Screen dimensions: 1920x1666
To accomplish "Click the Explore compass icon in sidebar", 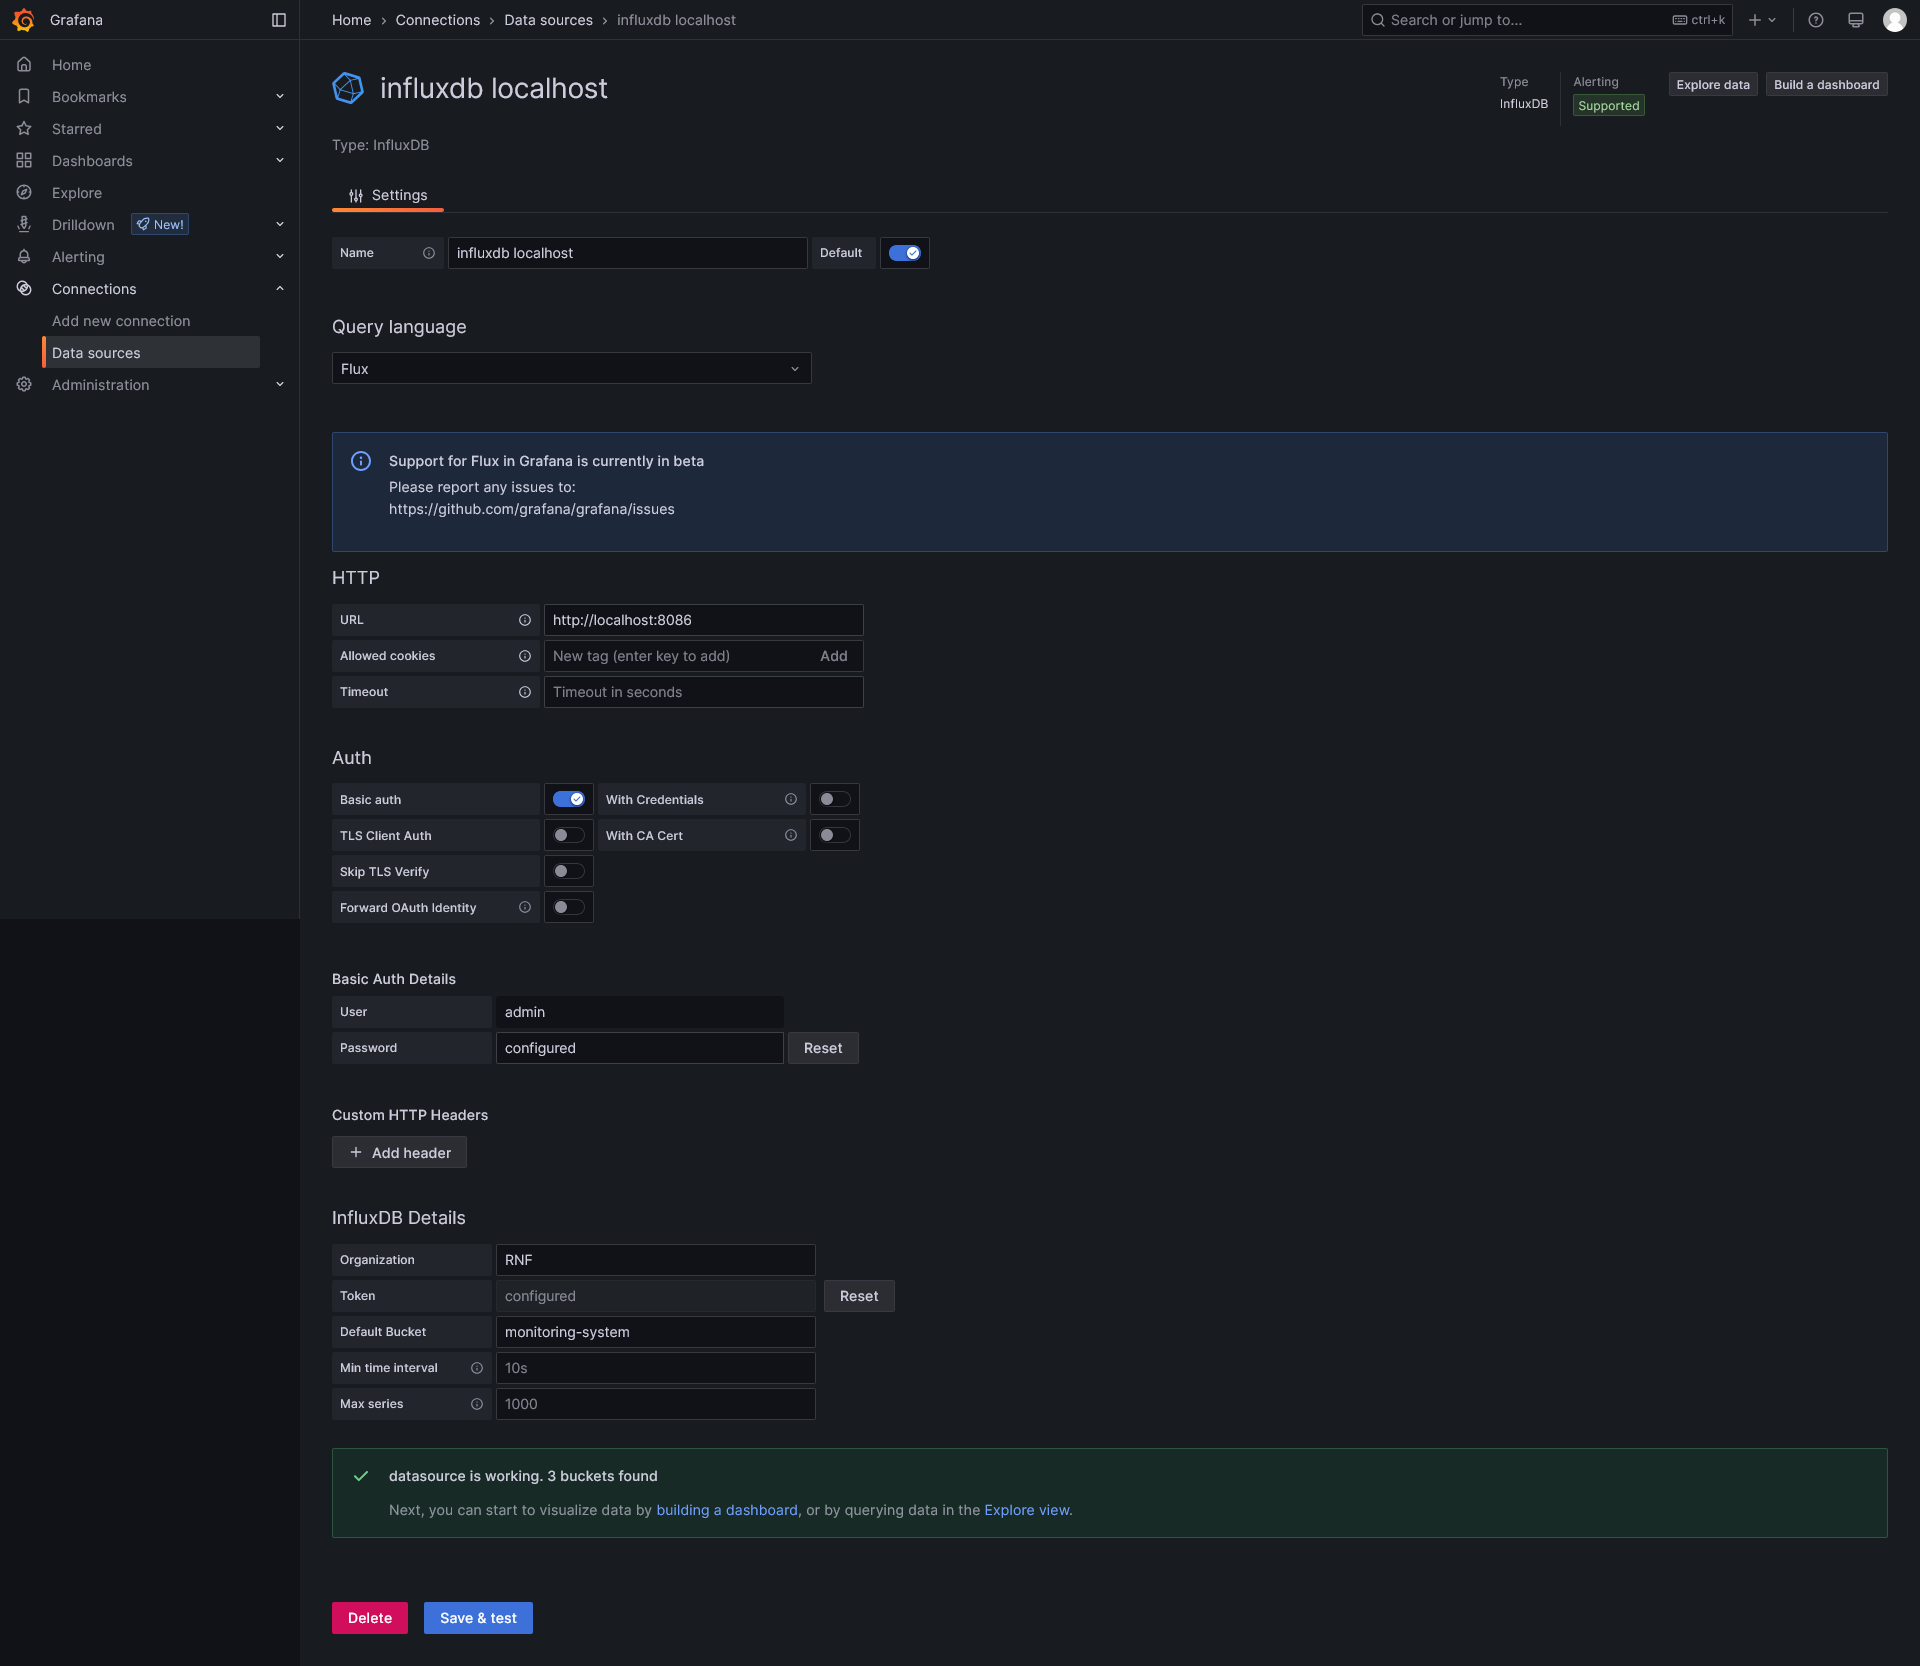I will [x=24, y=193].
